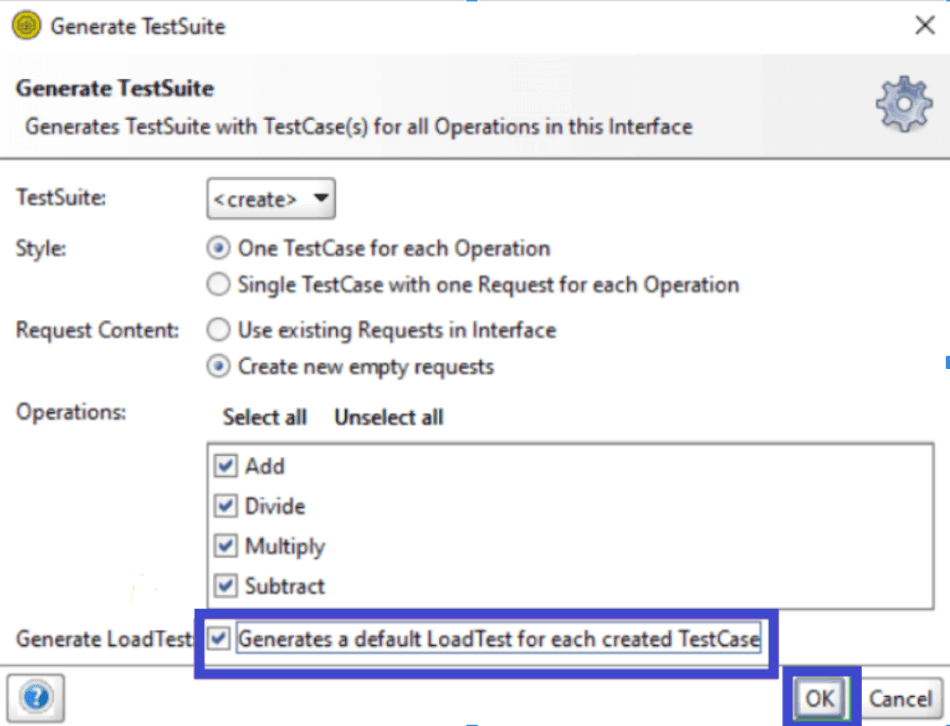
Task: Click the SoapUI logo in title bar
Action: click(x=26, y=26)
